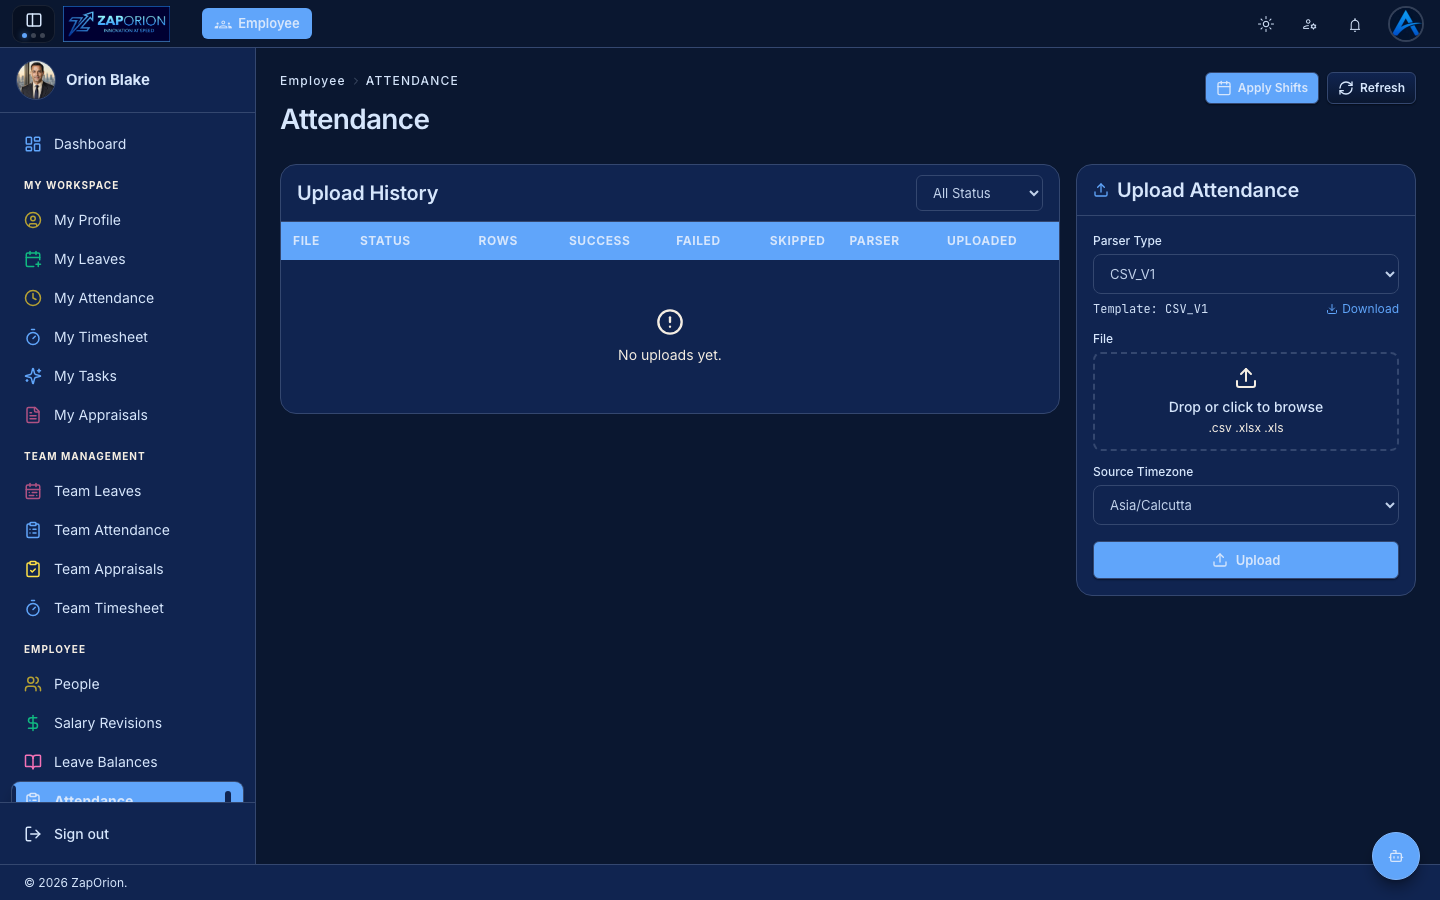Open Dashboard from the sidebar

pos(127,144)
